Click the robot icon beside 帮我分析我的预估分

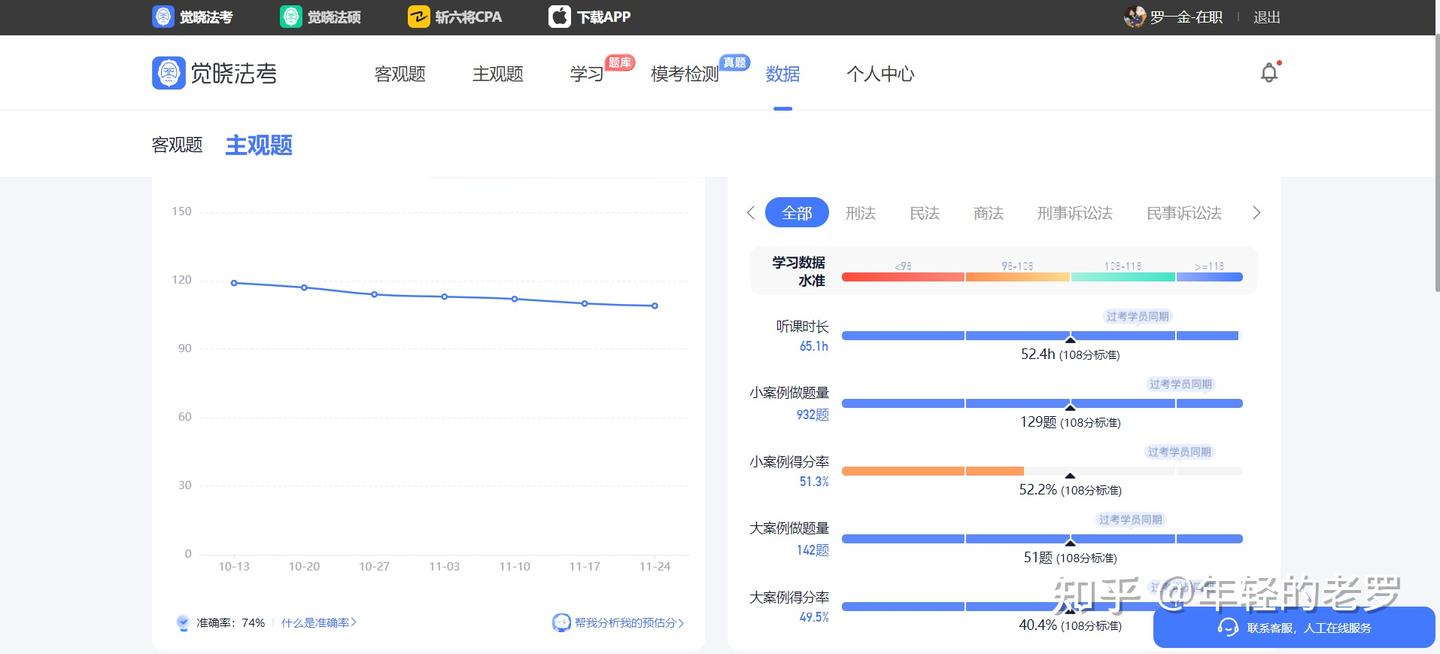tap(561, 623)
